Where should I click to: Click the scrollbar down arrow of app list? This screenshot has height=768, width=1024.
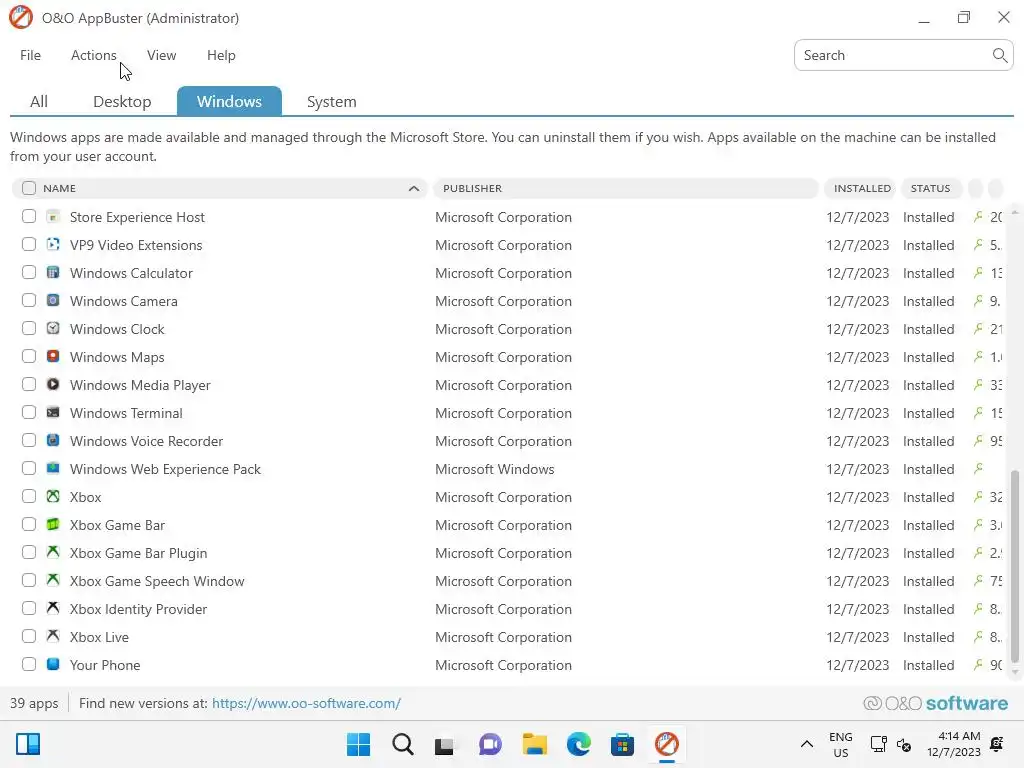click(x=1014, y=672)
